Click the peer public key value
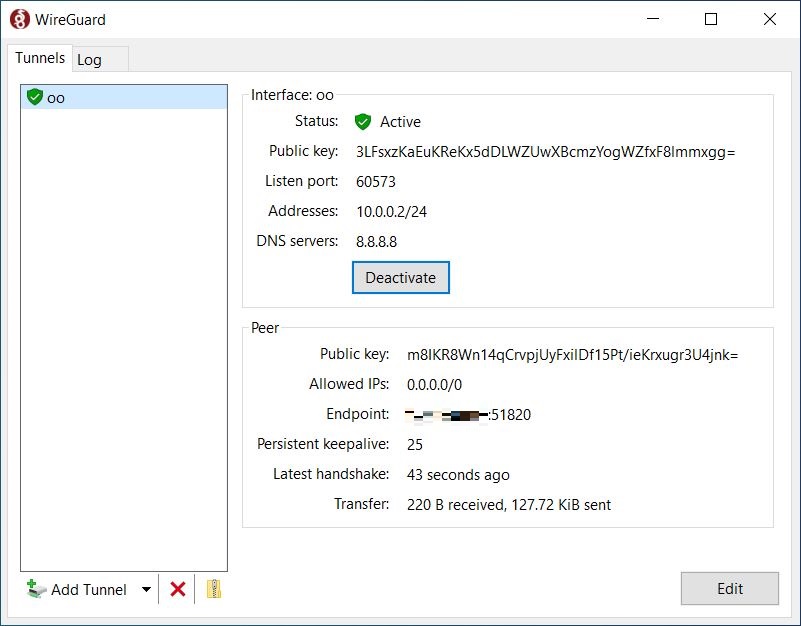 pyautogui.click(x=572, y=354)
